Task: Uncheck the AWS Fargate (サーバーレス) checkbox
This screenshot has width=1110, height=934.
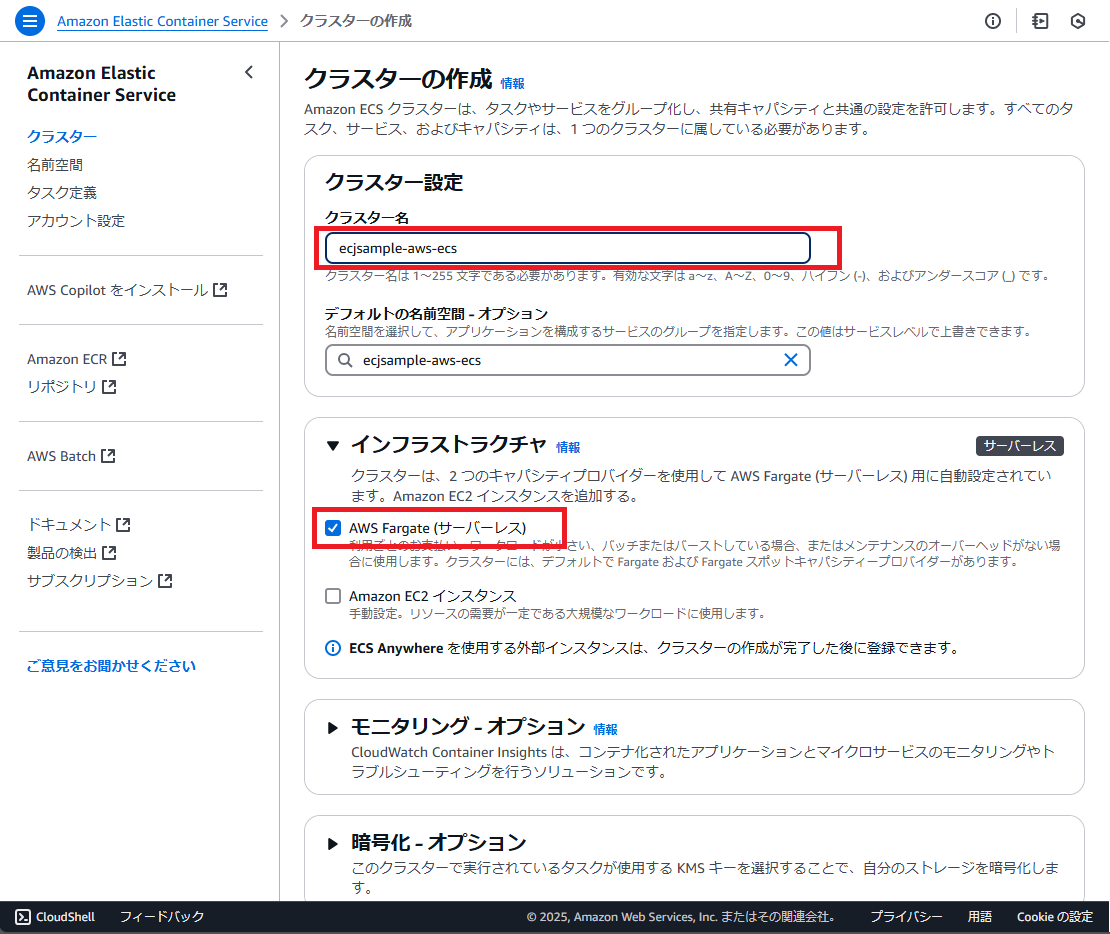Action: coord(333,528)
